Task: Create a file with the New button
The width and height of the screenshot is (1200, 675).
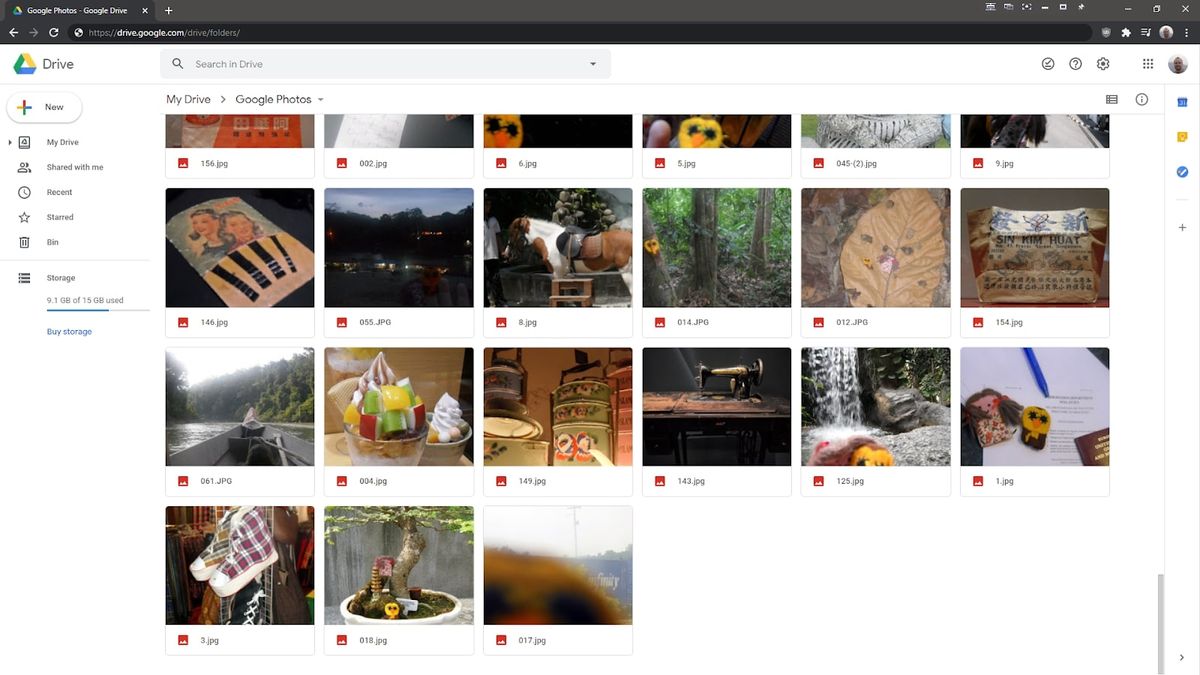Action: (x=44, y=107)
